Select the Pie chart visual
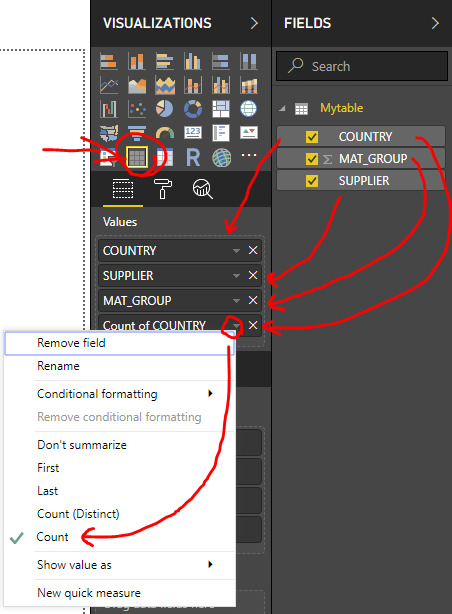 click(165, 109)
